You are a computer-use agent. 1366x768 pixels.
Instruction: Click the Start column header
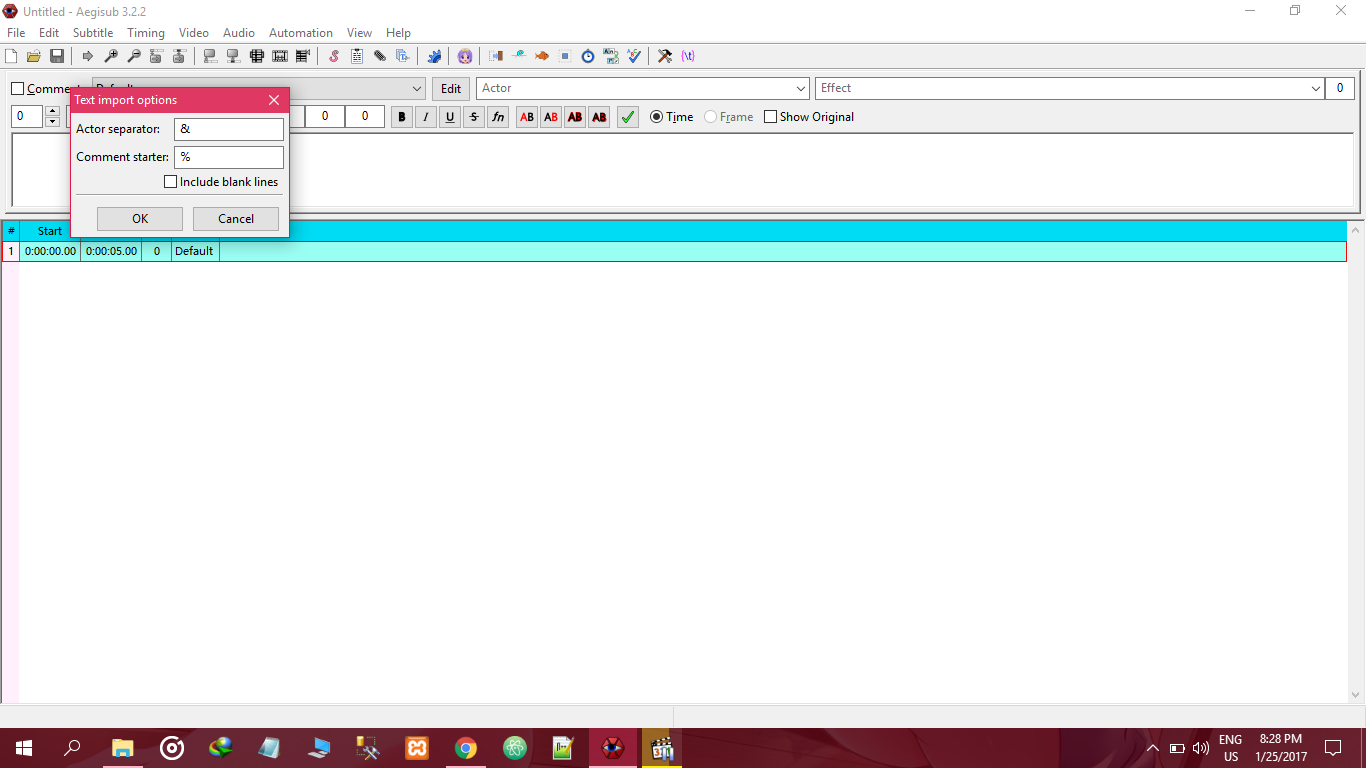point(50,231)
